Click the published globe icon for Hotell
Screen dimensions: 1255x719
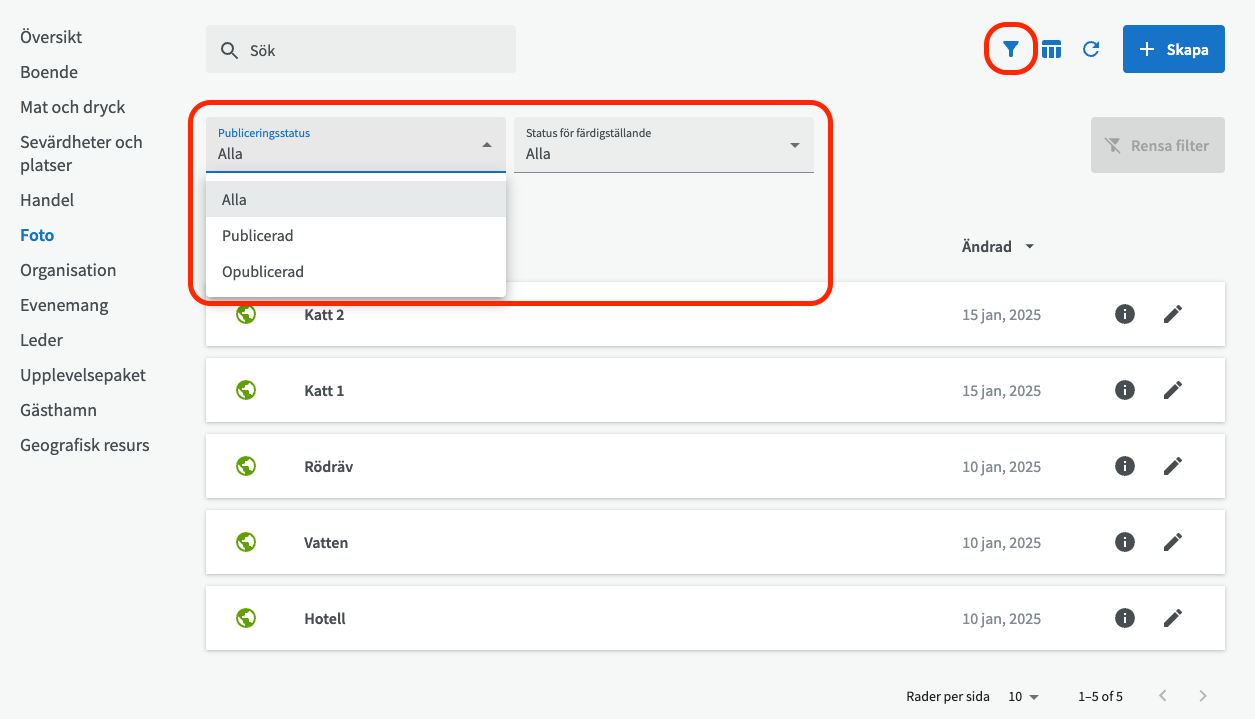246,618
